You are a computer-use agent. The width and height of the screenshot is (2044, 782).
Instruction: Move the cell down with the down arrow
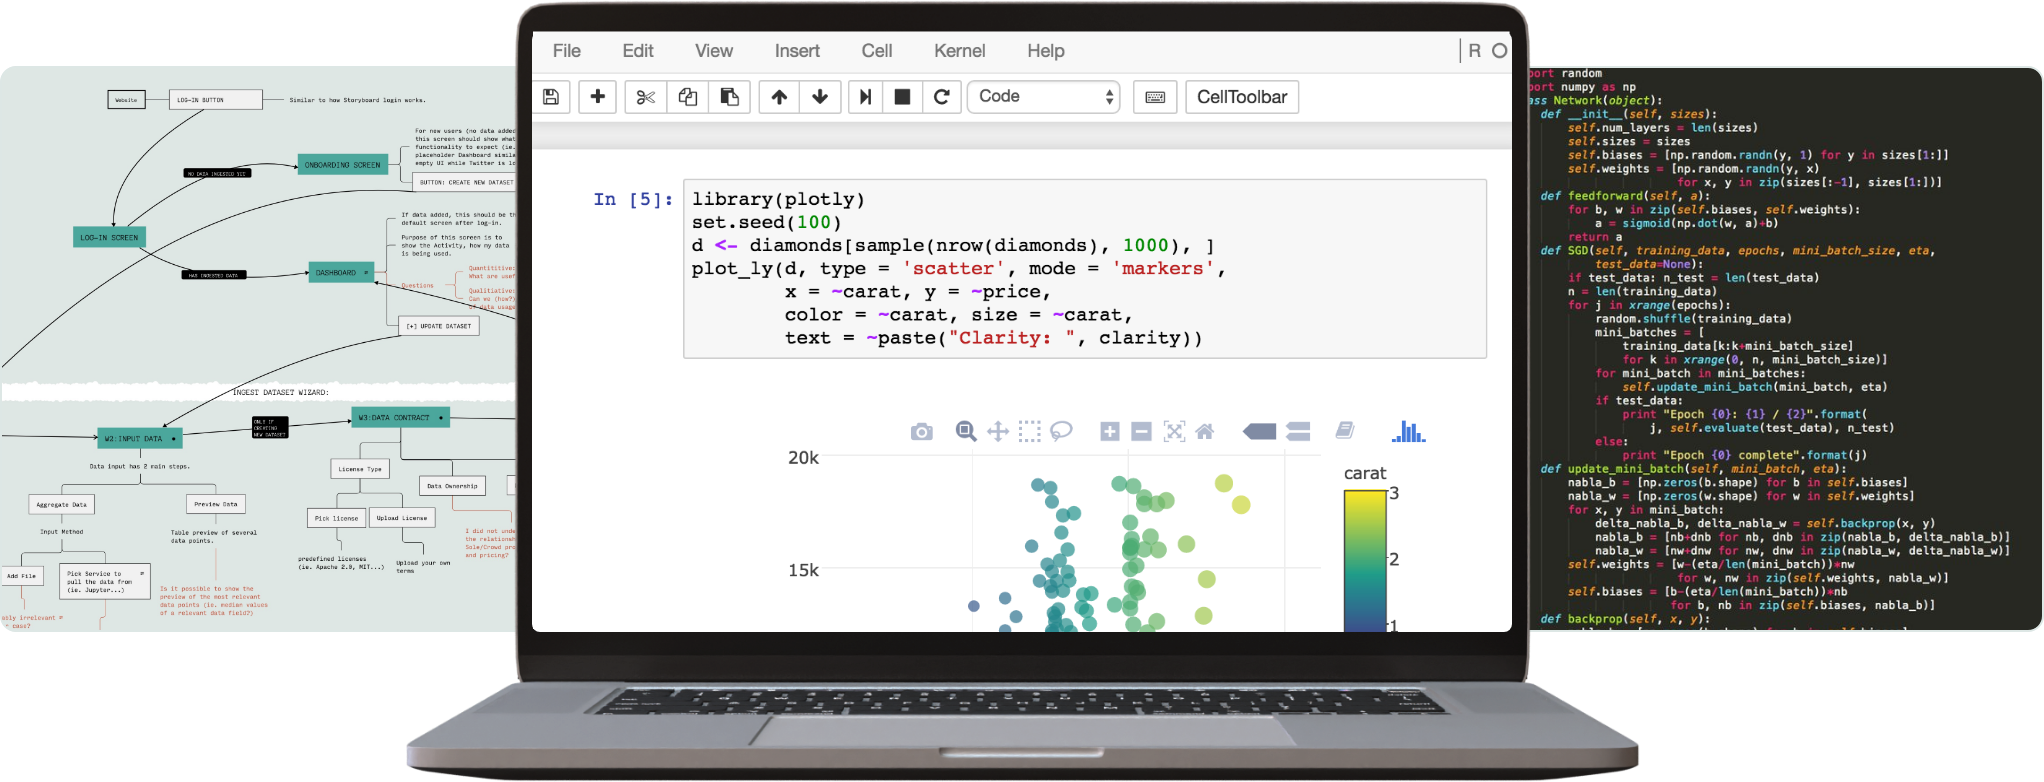point(820,97)
